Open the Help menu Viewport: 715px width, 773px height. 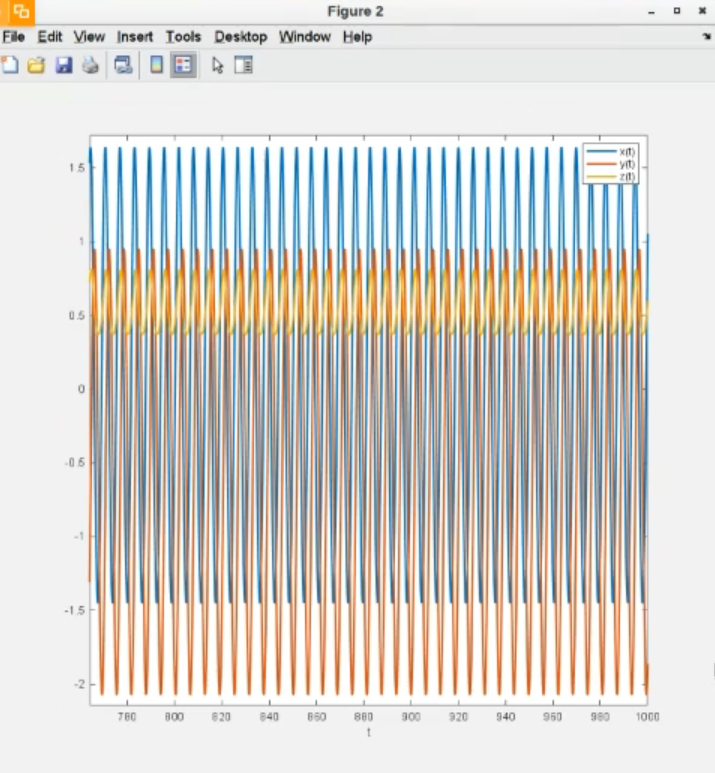pos(357,37)
